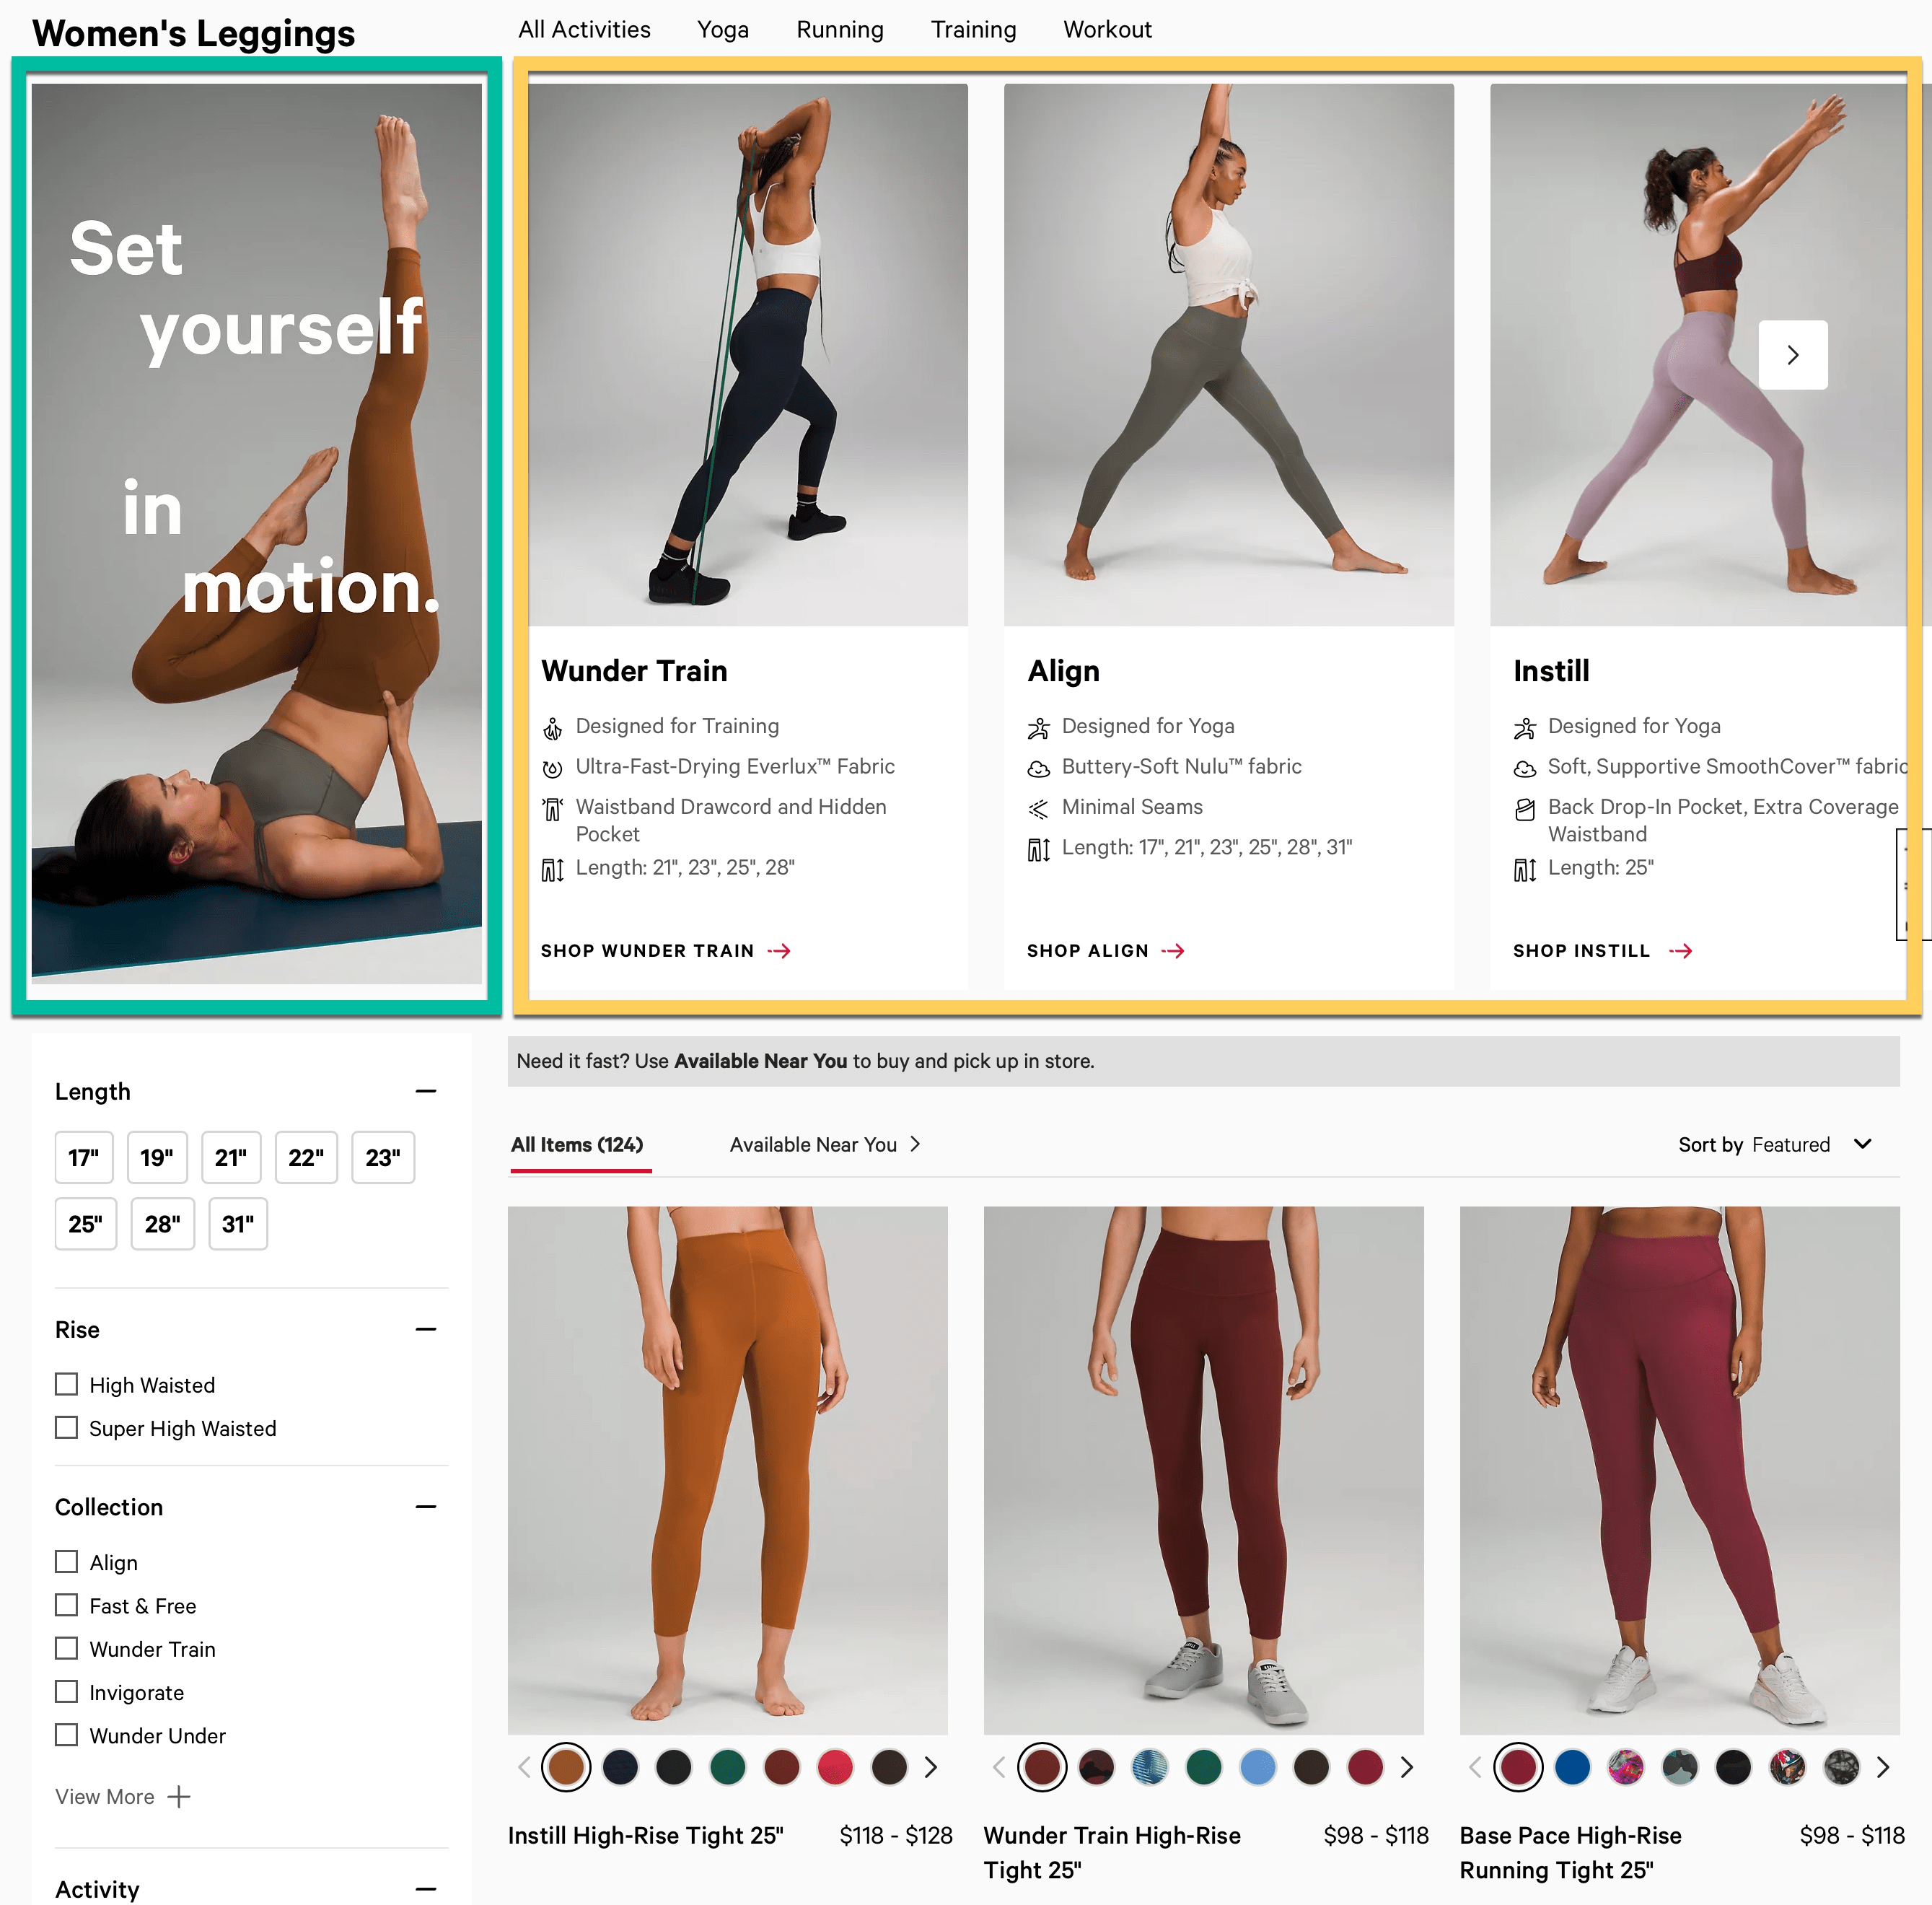1932x1905 pixels.
Task: Click plus icon next to View More
Action: (x=179, y=1797)
